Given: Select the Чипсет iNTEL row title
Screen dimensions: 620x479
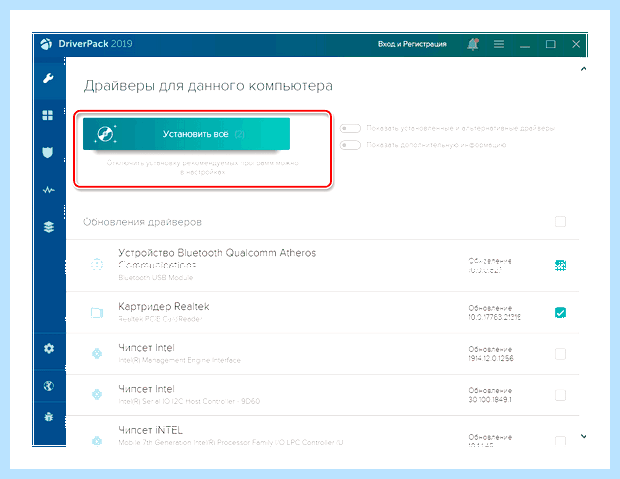Looking at the screenshot, I should tap(150, 430).
